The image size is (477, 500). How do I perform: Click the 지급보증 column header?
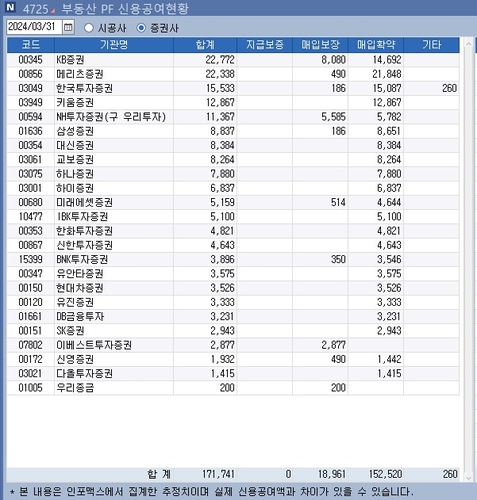(265, 45)
